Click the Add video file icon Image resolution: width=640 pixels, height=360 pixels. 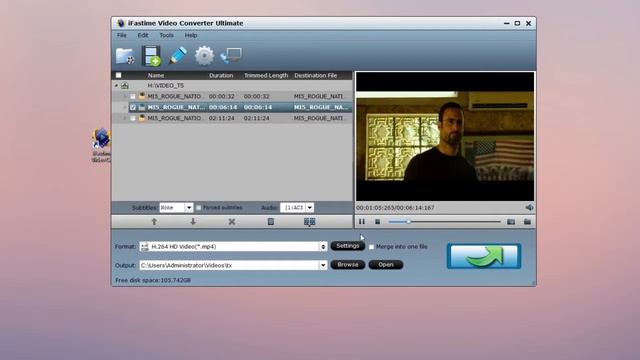tap(151, 56)
